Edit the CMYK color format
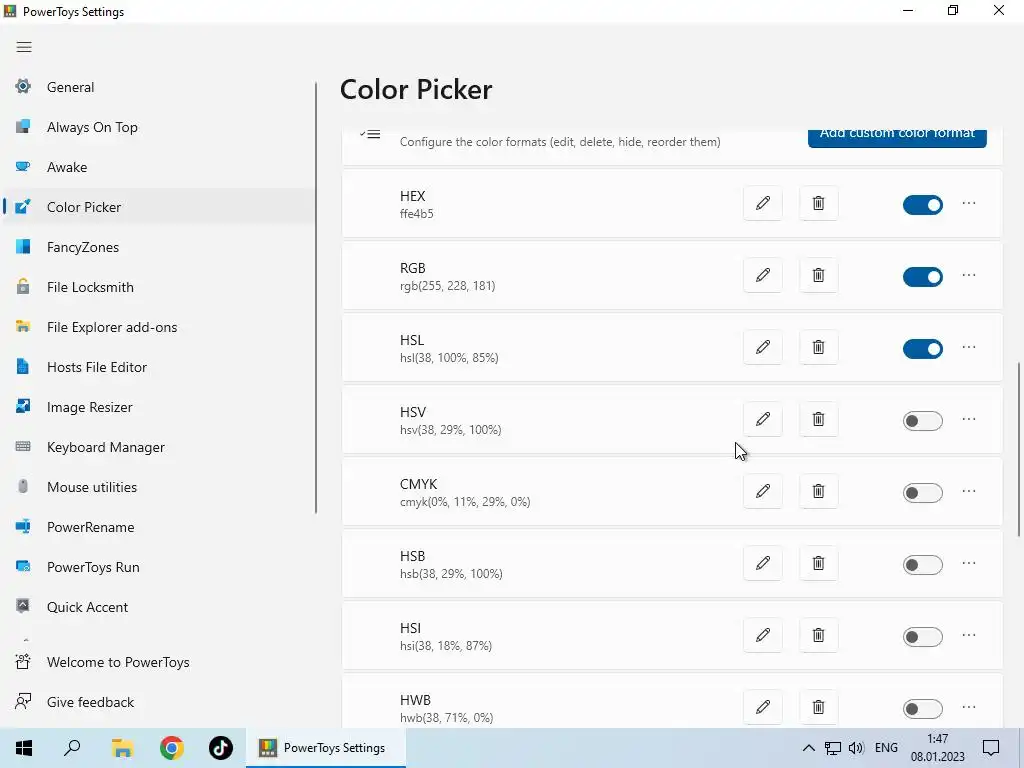This screenshot has height=768, width=1024. coord(762,491)
